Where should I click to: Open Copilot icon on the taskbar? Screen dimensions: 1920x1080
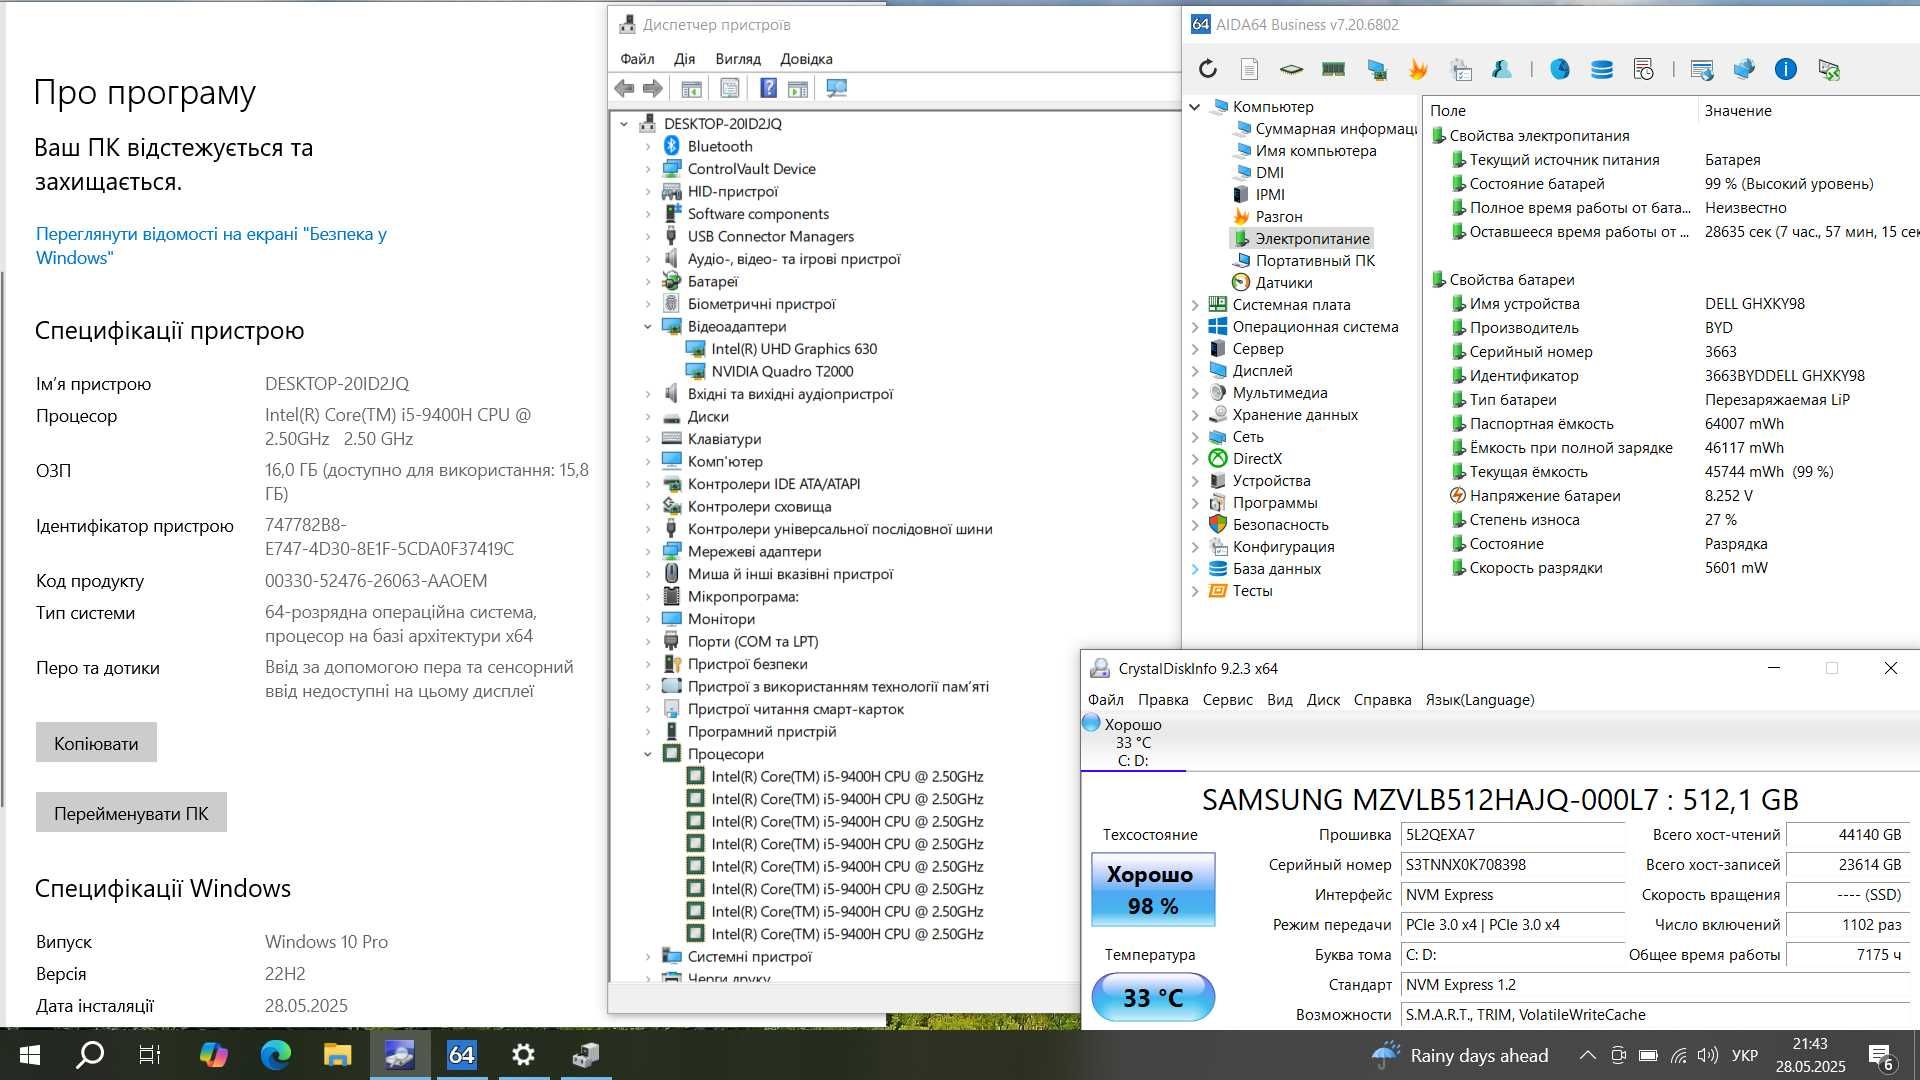(214, 1055)
